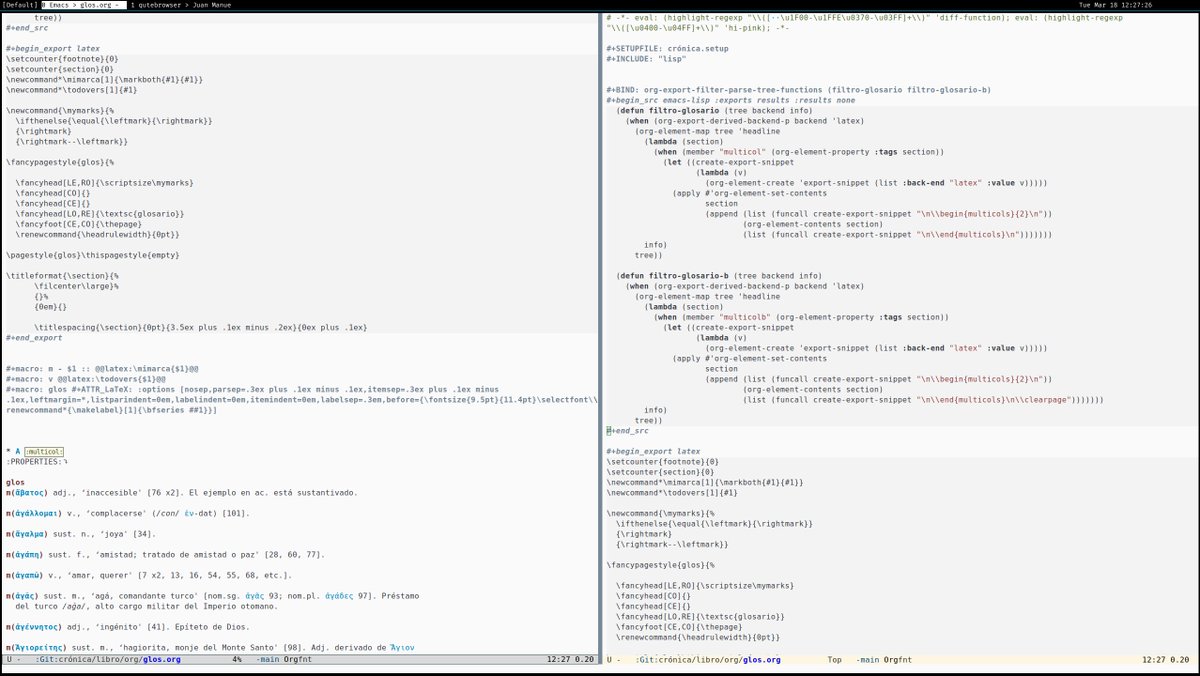Click the left pane mode line buffer name glos.org

click(161, 660)
